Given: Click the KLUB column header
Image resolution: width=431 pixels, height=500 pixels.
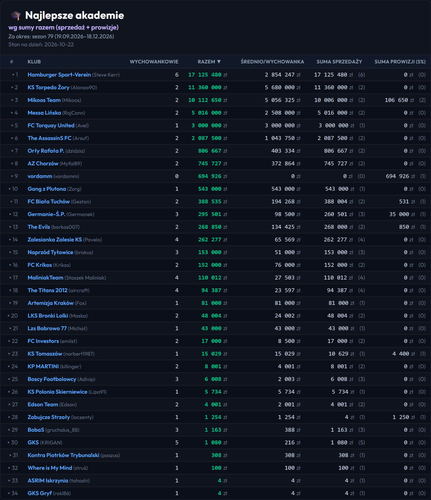Looking at the screenshot, I should pos(34,62).
